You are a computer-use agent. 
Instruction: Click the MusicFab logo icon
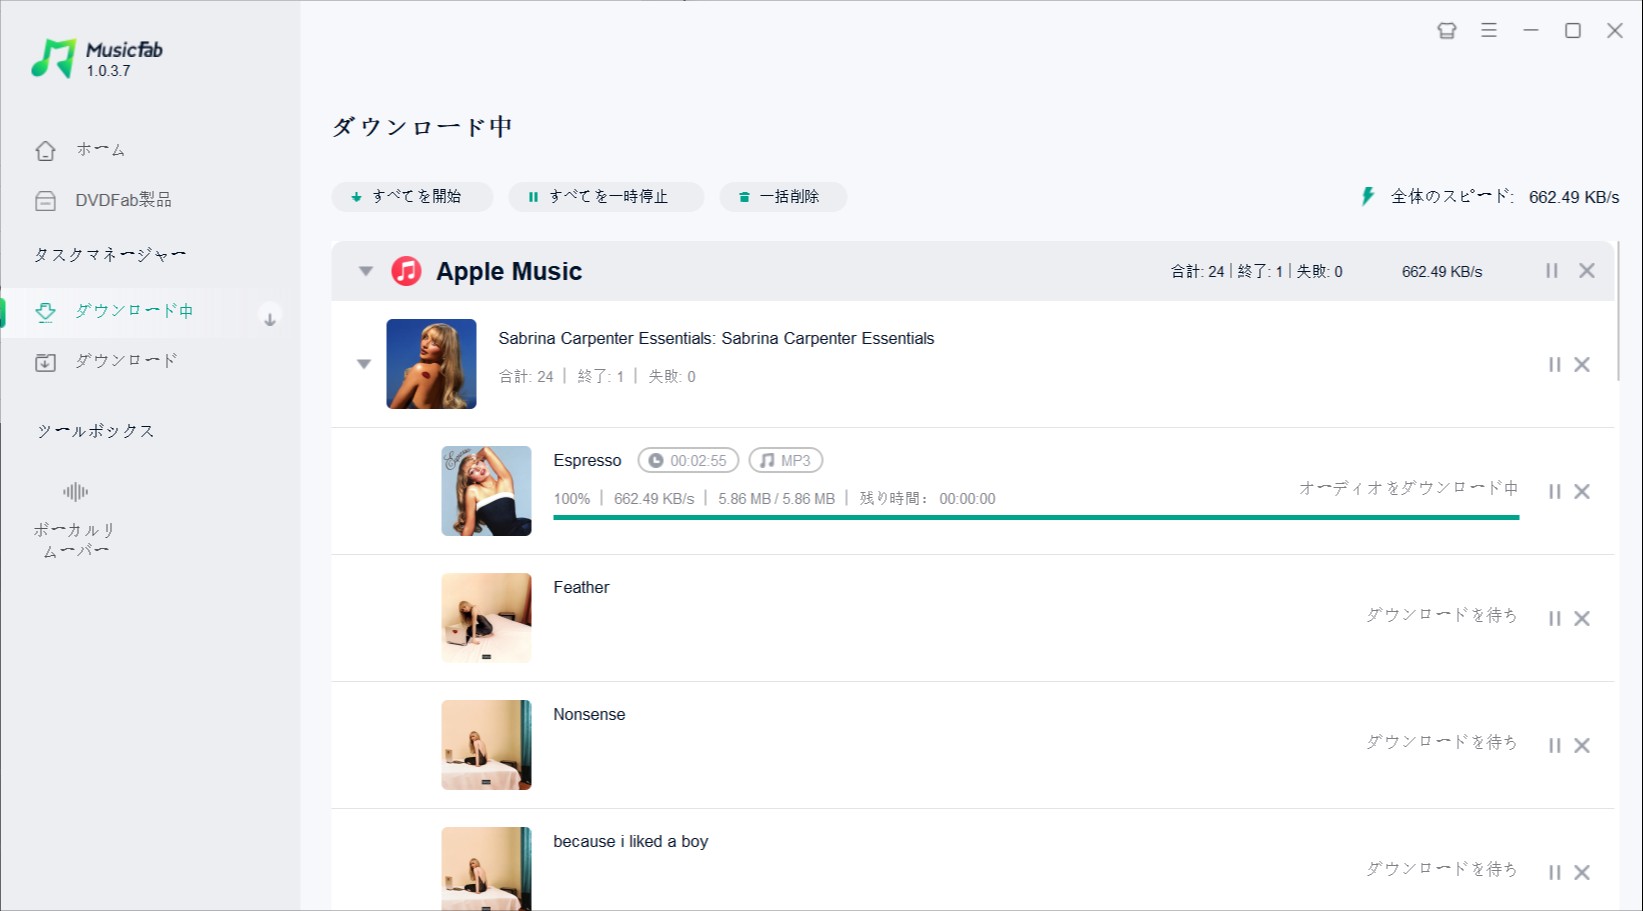[x=54, y=59]
